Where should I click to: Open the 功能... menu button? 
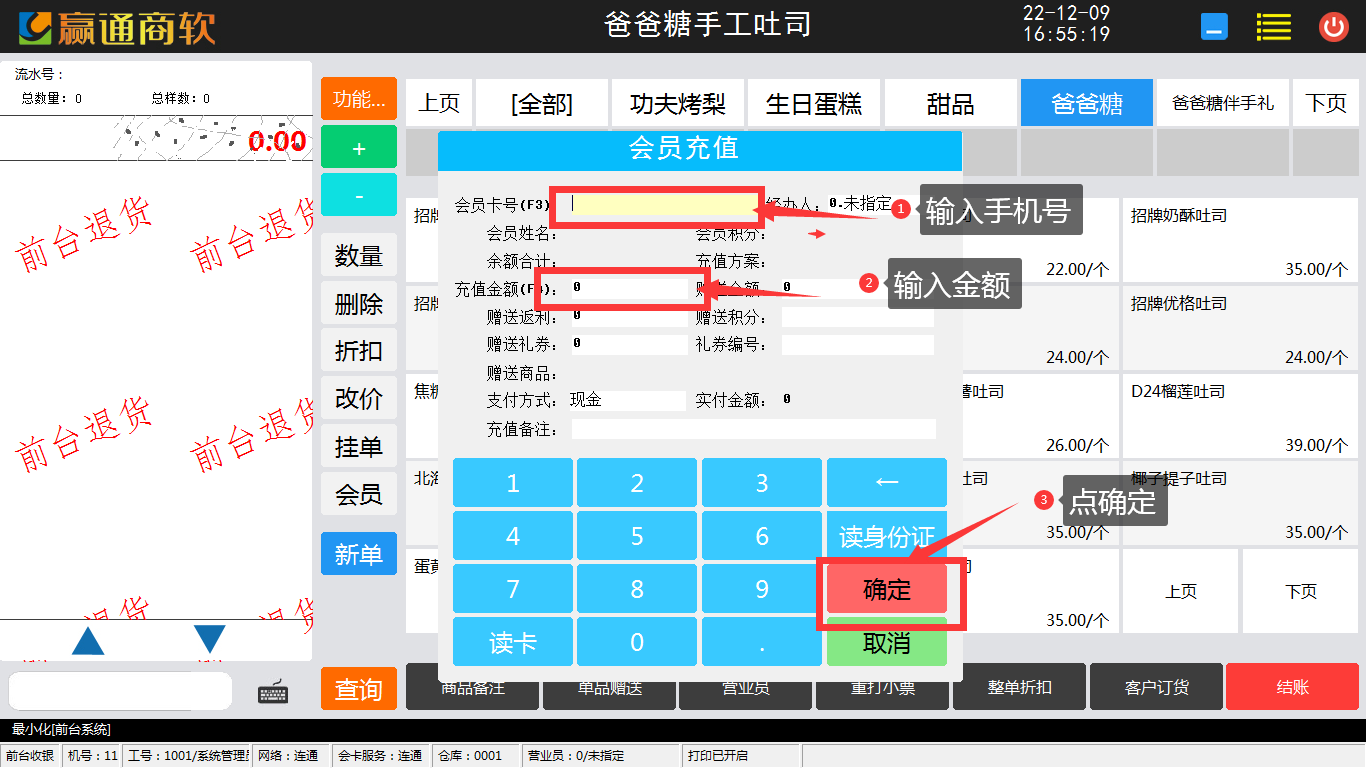click(359, 99)
